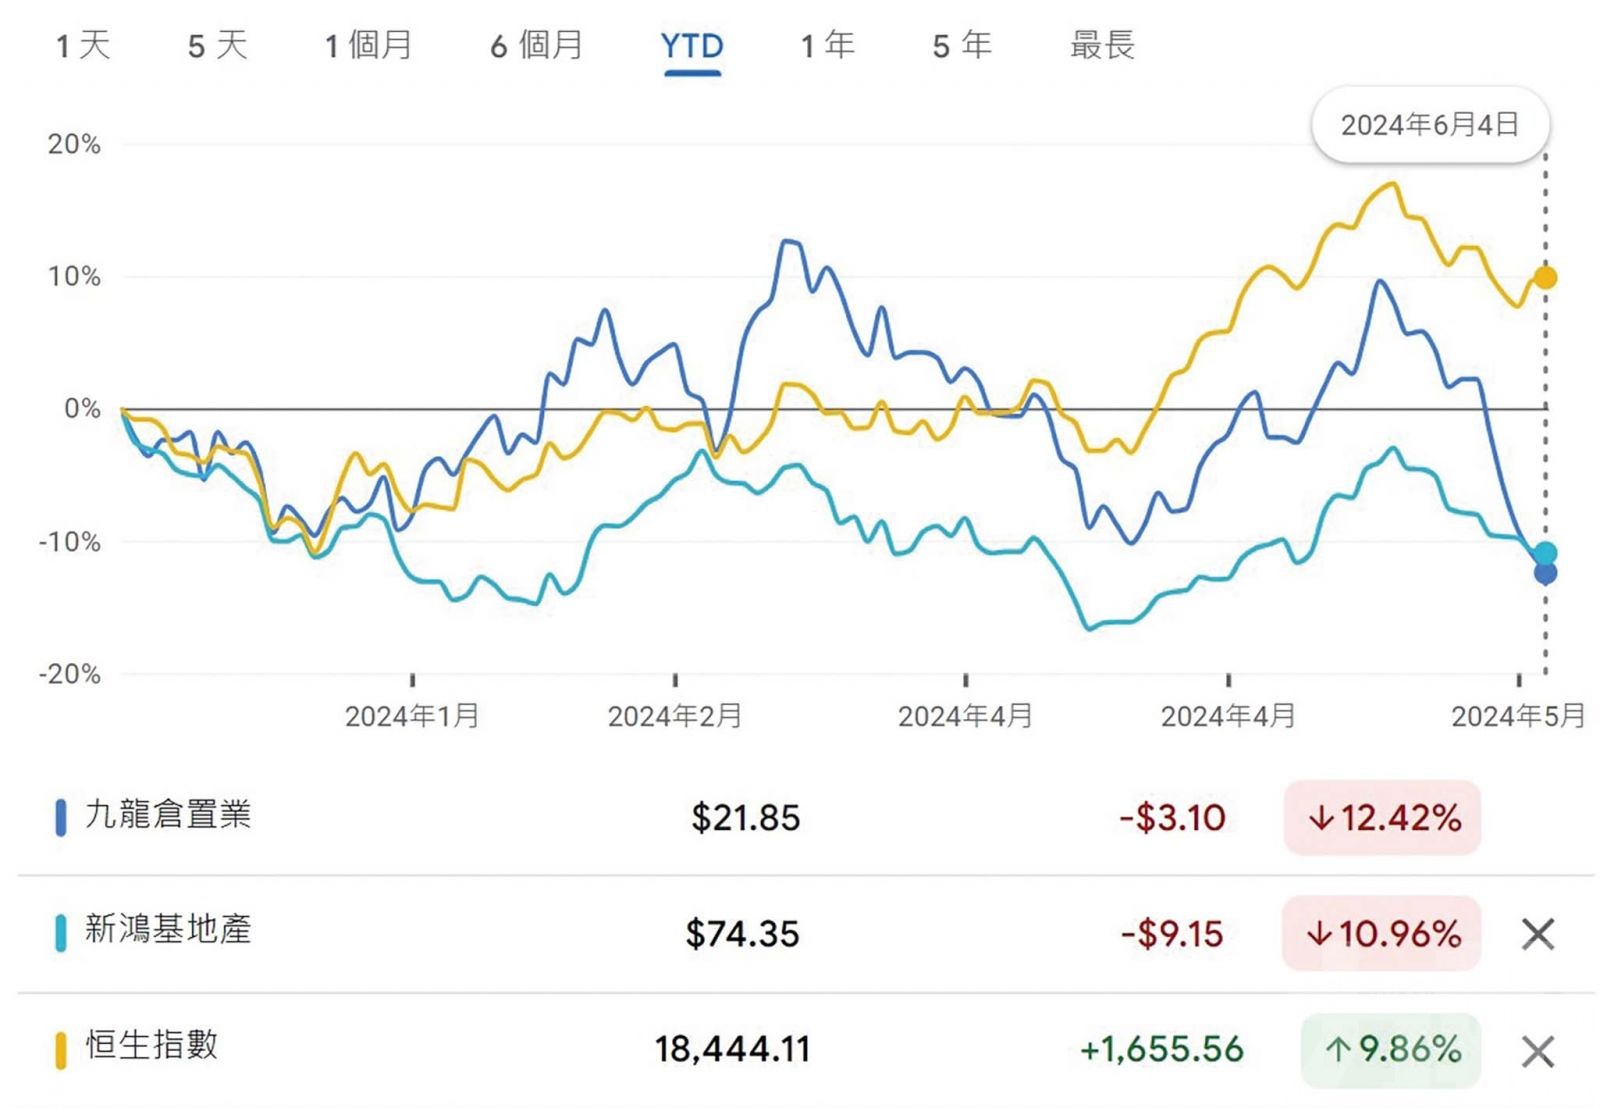Click the 2024年2月 x-axis label
The height and width of the screenshot is (1108, 1600).
(675, 716)
